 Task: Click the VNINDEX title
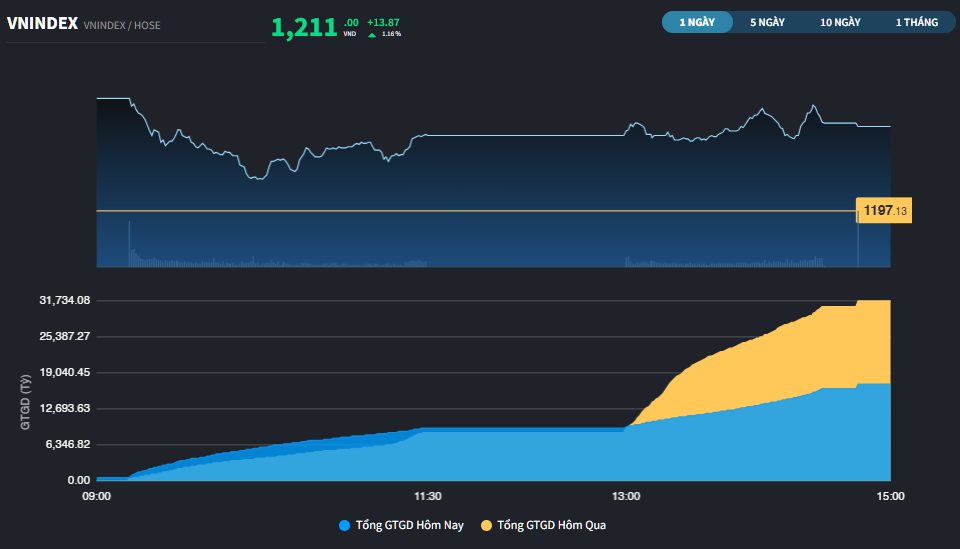tap(42, 24)
